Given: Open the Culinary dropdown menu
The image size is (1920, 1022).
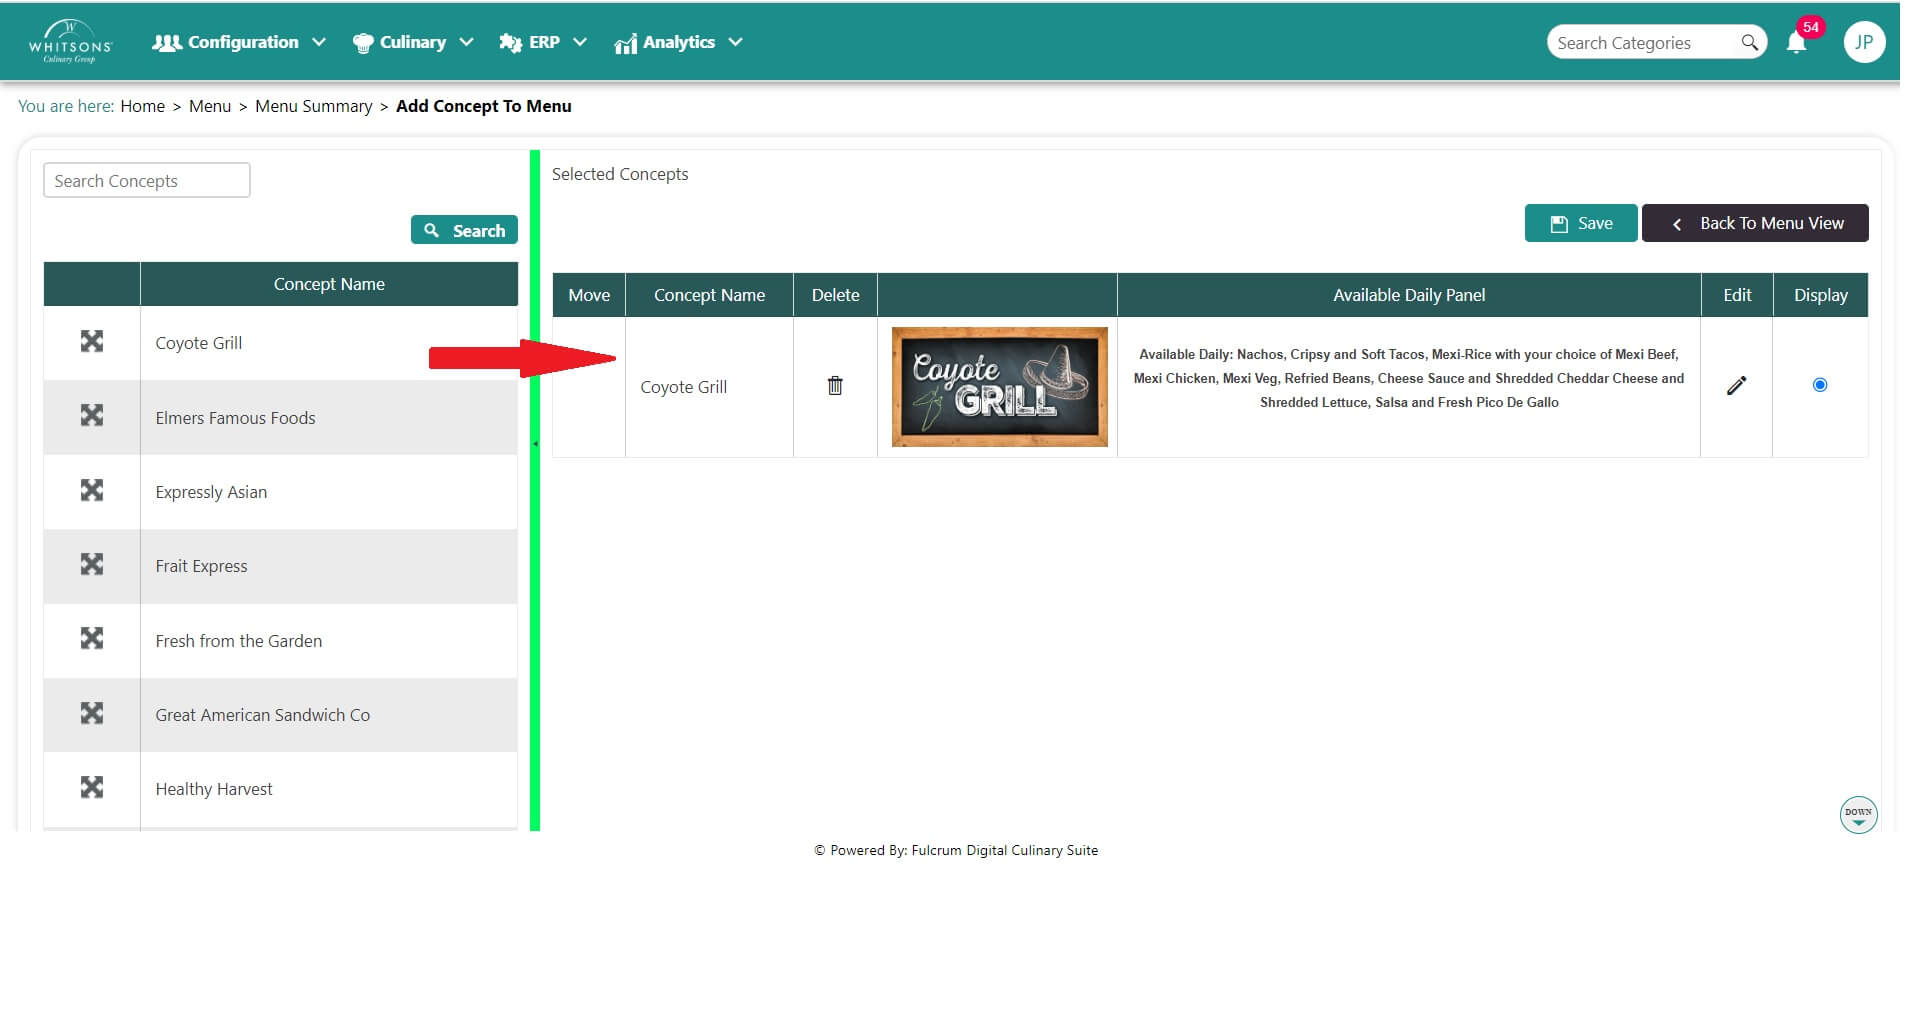Looking at the screenshot, I should [x=412, y=42].
